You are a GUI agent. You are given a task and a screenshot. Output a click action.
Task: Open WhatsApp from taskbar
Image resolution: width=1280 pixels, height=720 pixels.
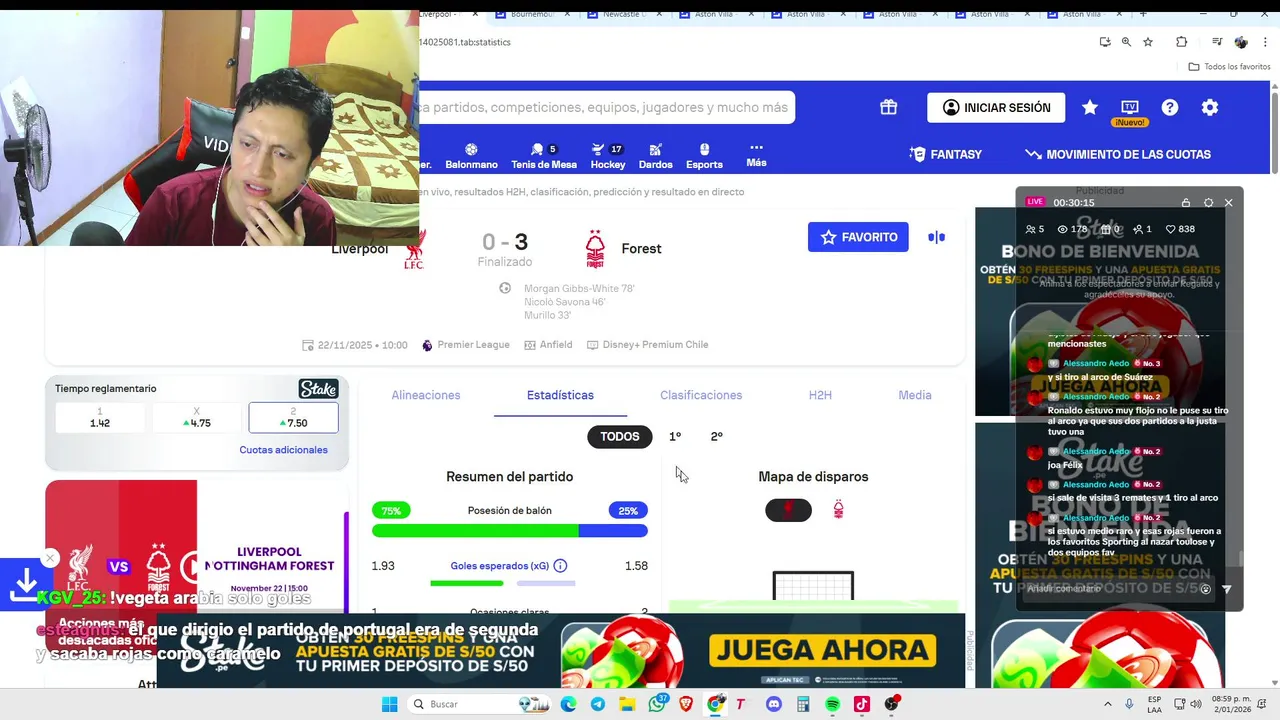pos(657,704)
